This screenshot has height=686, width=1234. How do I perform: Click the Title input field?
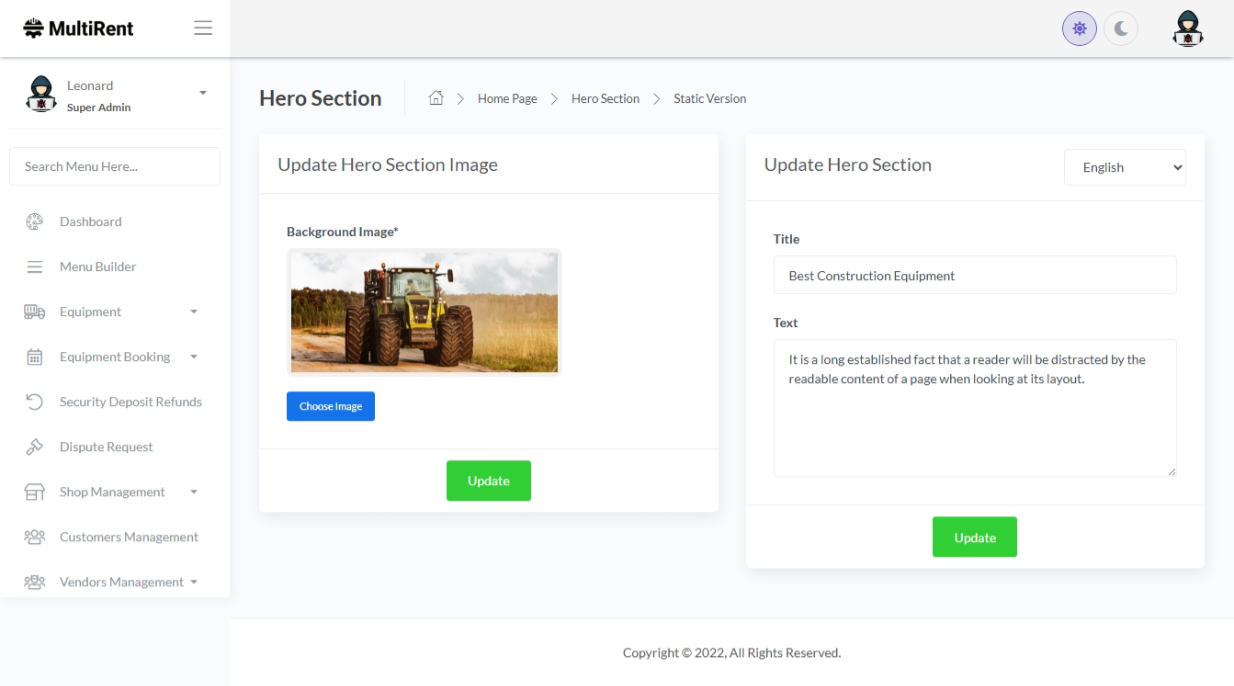(x=974, y=275)
